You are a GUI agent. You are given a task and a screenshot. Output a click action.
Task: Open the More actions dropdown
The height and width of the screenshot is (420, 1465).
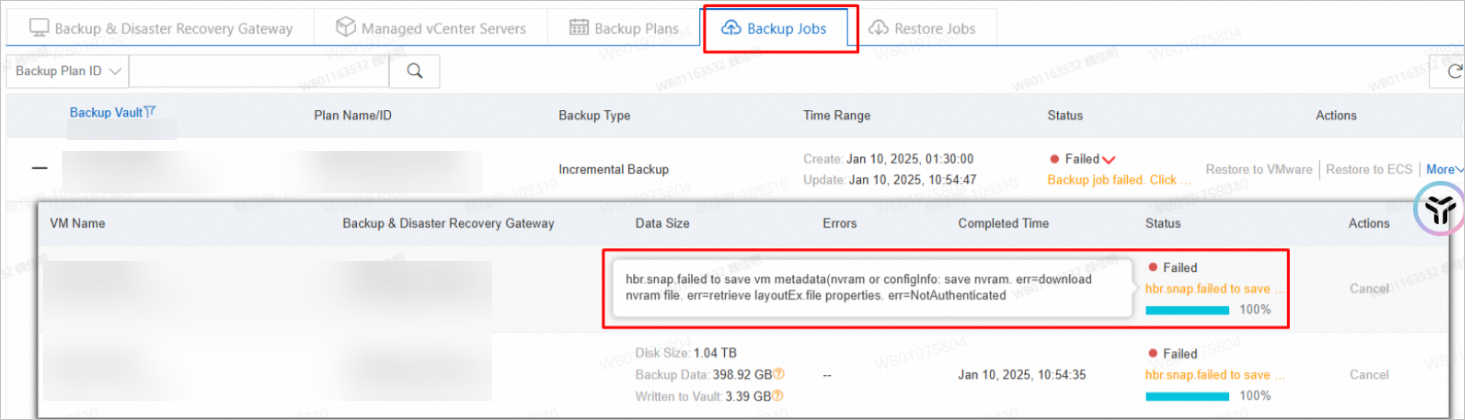click(x=1444, y=169)
